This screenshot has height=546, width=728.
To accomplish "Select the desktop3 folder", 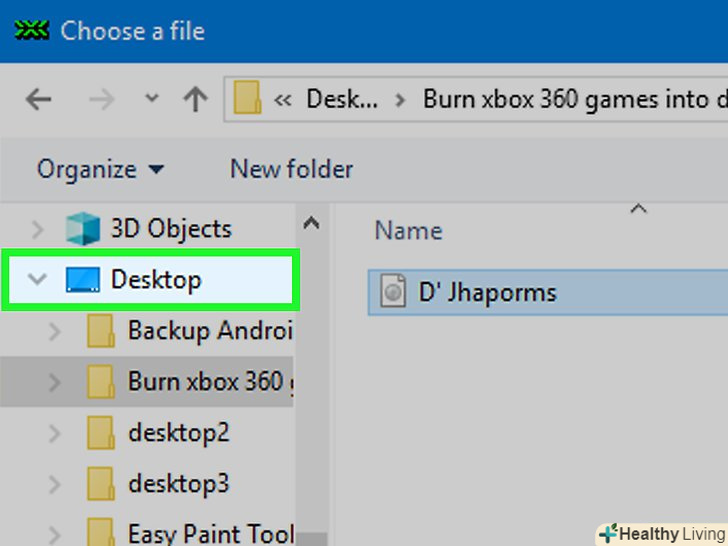I will coord(179,484).
